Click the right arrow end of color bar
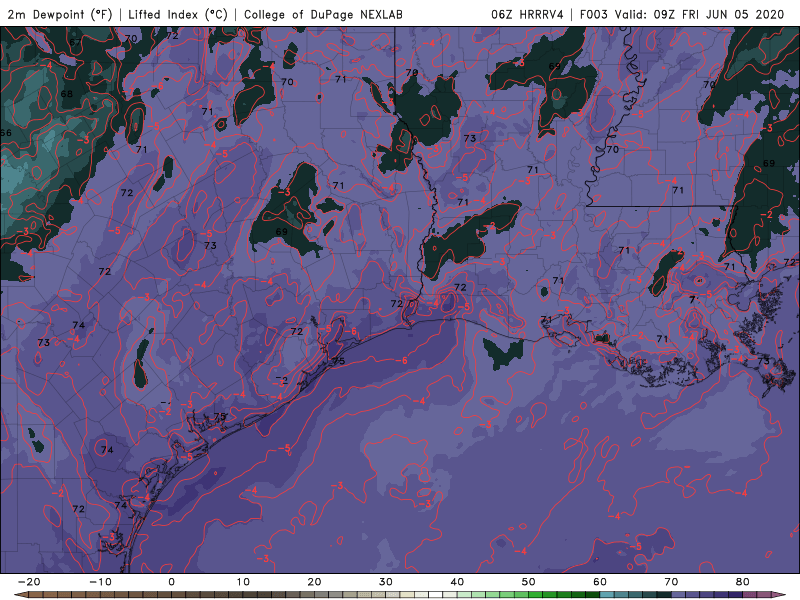 tap(778, 595)
